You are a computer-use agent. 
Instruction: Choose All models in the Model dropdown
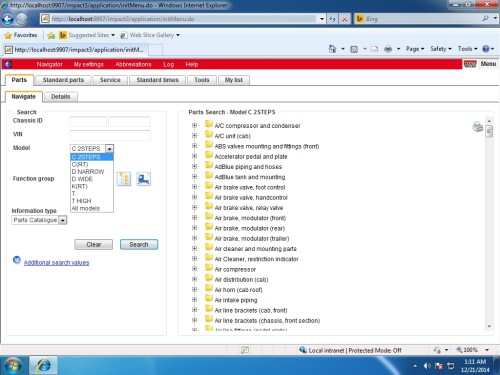pos(86,208)
